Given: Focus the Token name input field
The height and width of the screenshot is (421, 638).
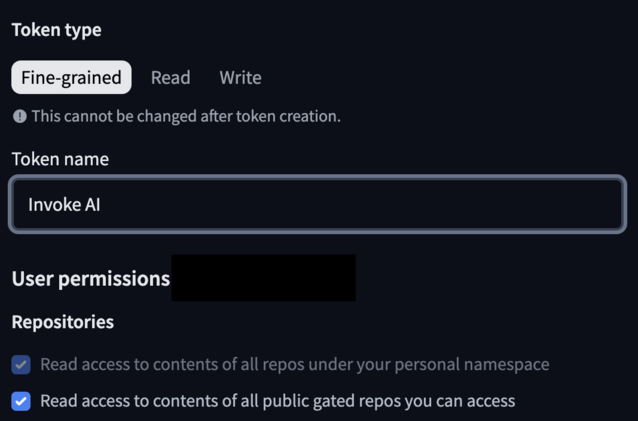Looking at the screenshot, I should pos(318,205).
